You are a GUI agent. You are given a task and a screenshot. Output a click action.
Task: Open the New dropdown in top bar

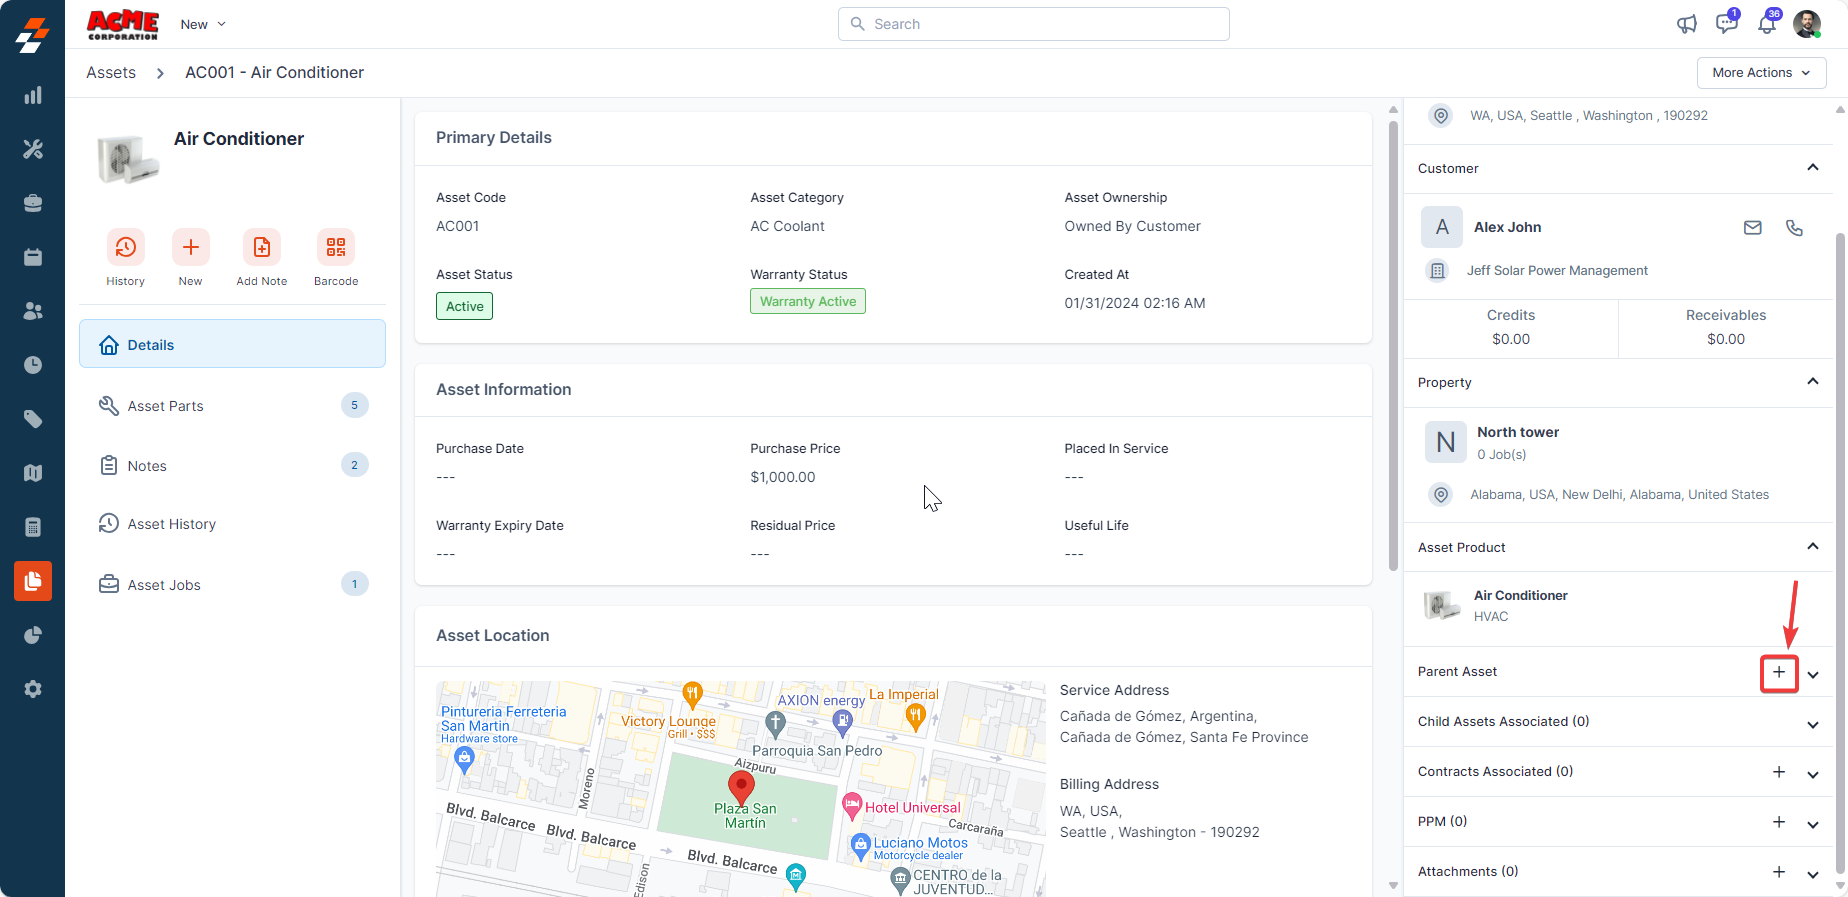pos(203,24)
